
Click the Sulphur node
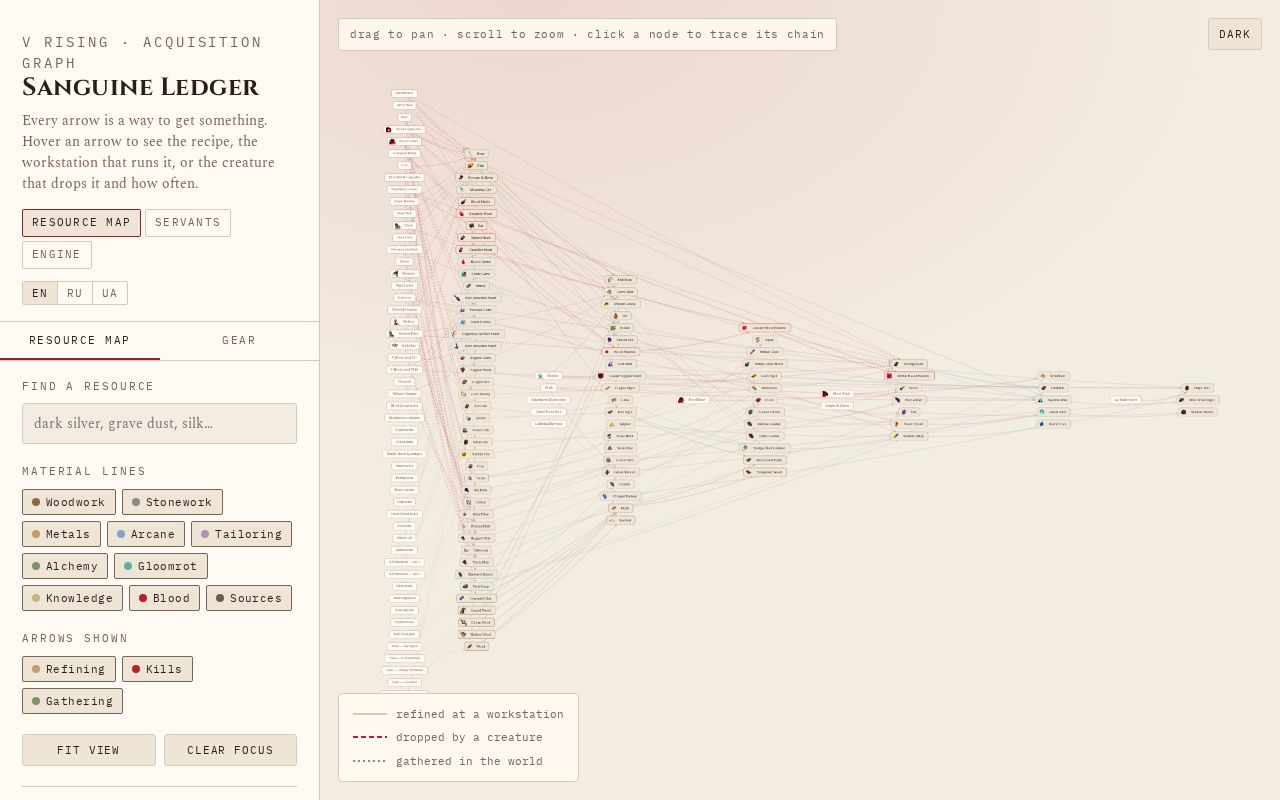[621, 424]
